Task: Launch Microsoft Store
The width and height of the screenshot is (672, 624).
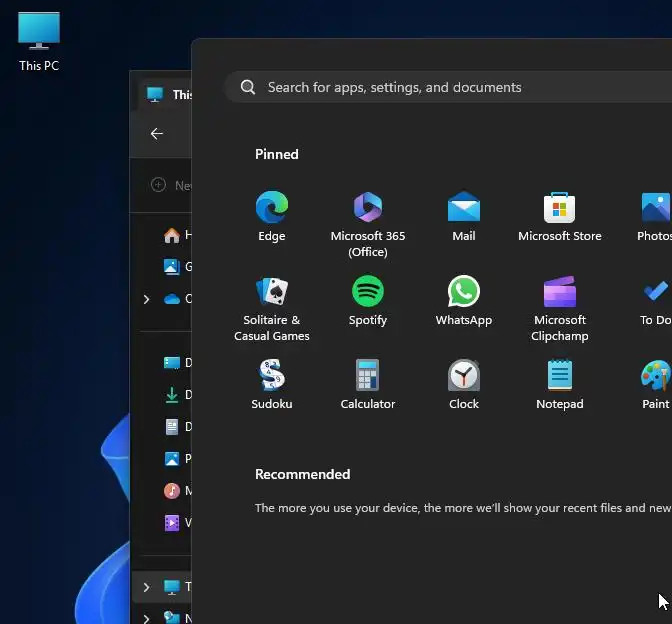Action: [x=560, y=217]
